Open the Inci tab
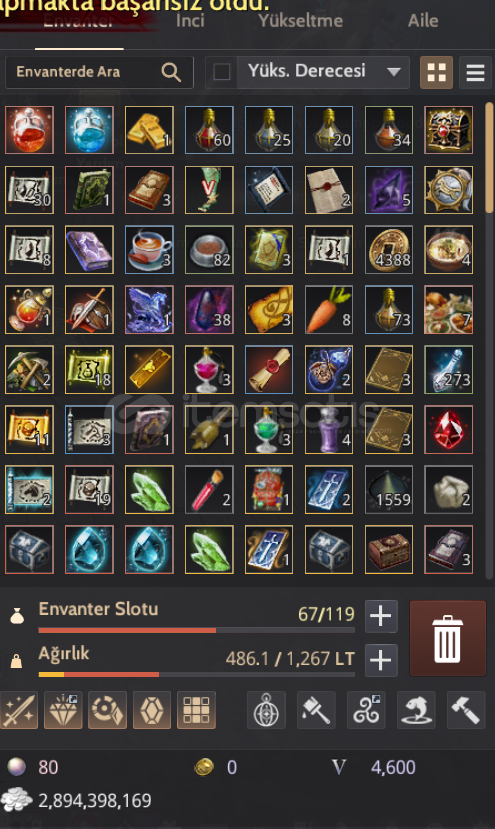495x829 pixels. (190, 21)
